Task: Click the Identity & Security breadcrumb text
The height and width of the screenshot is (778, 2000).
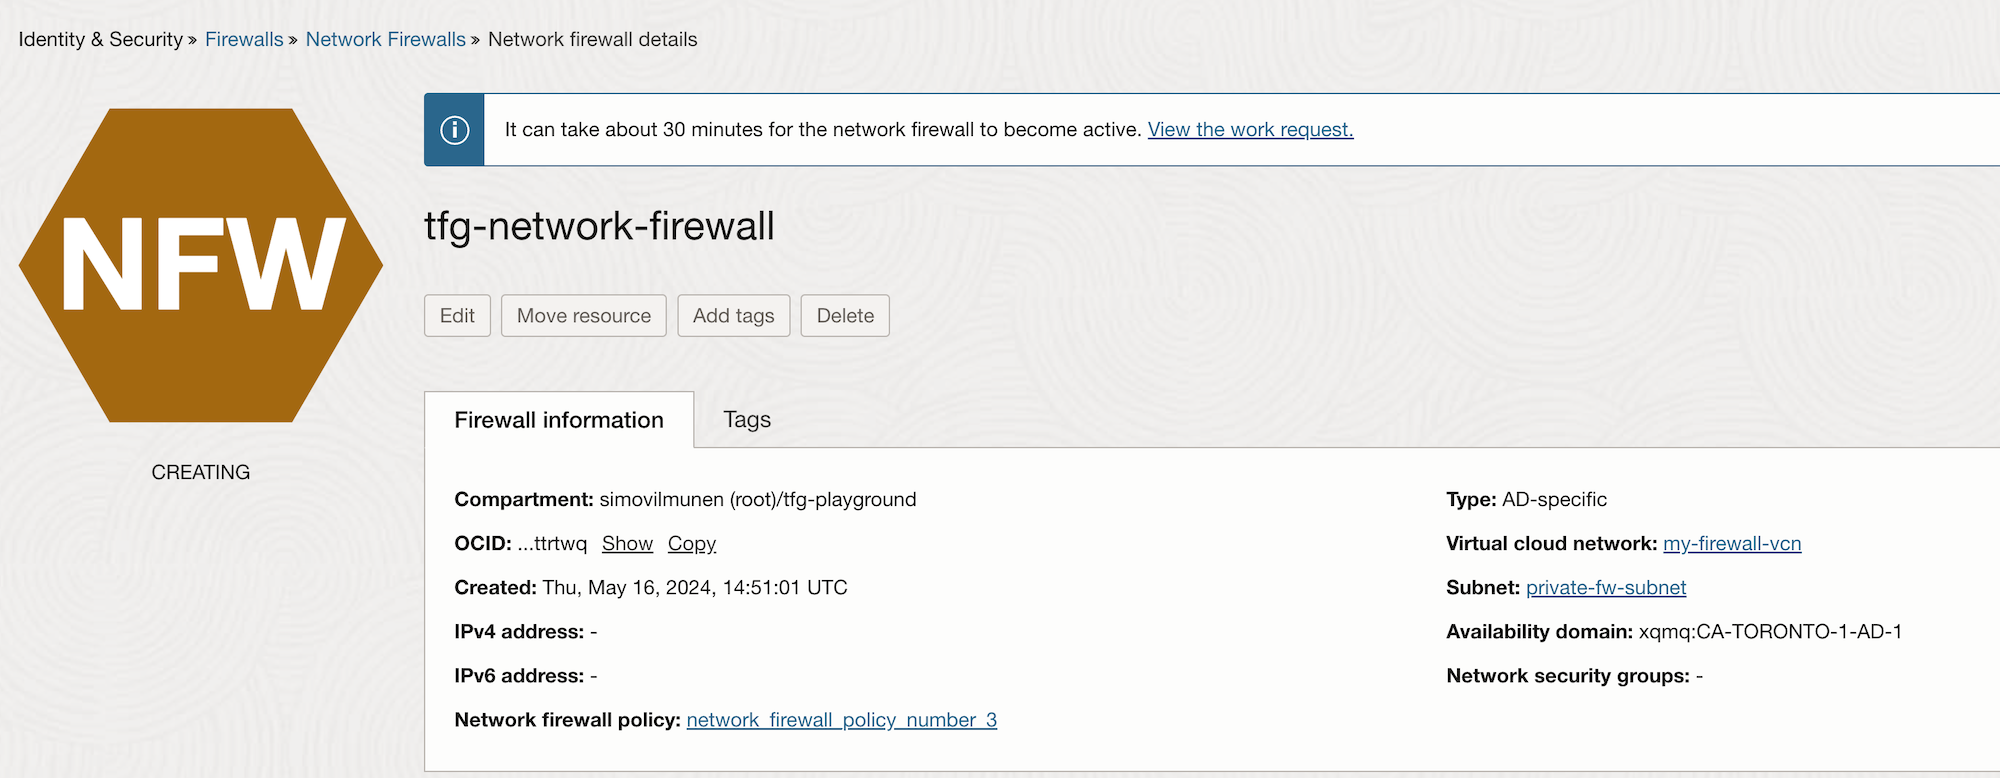Action: click(x=100, y=39)
